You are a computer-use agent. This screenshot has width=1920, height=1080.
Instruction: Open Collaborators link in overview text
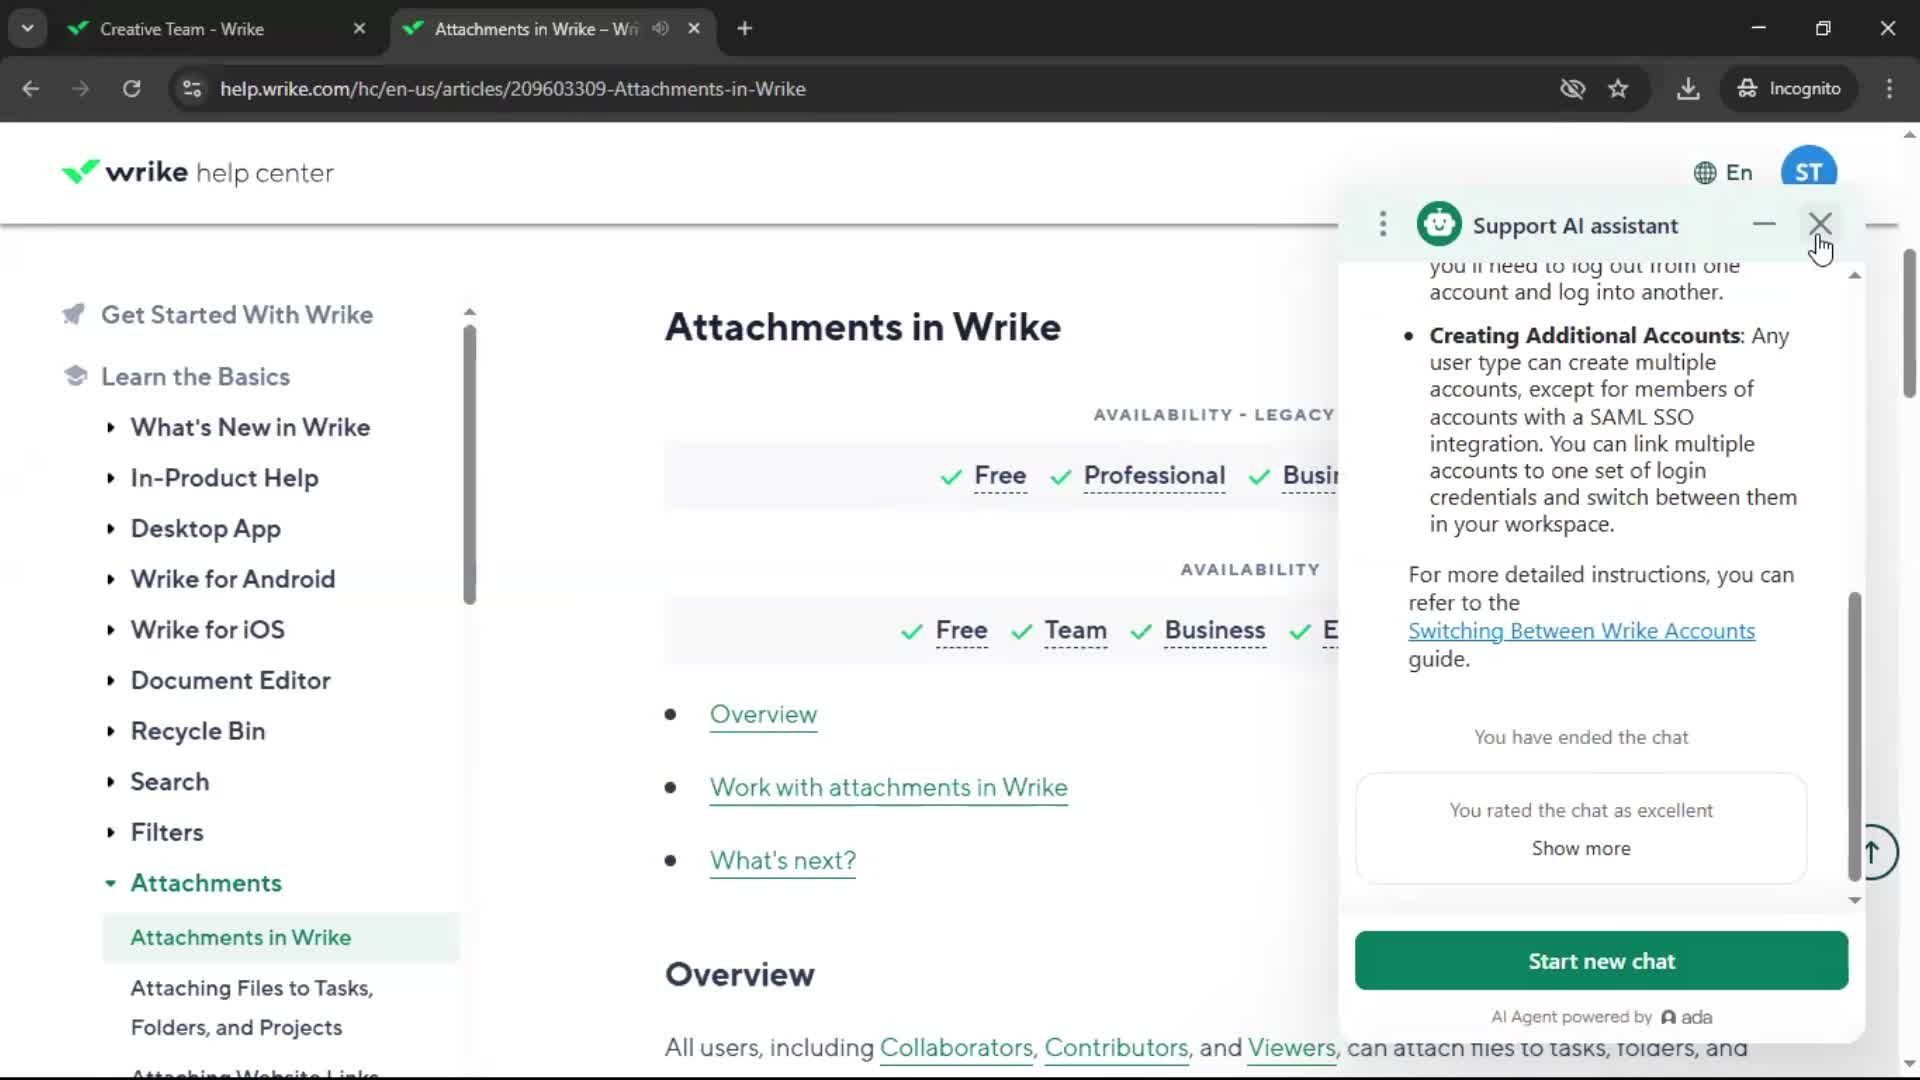click(x=955, y=1048)
